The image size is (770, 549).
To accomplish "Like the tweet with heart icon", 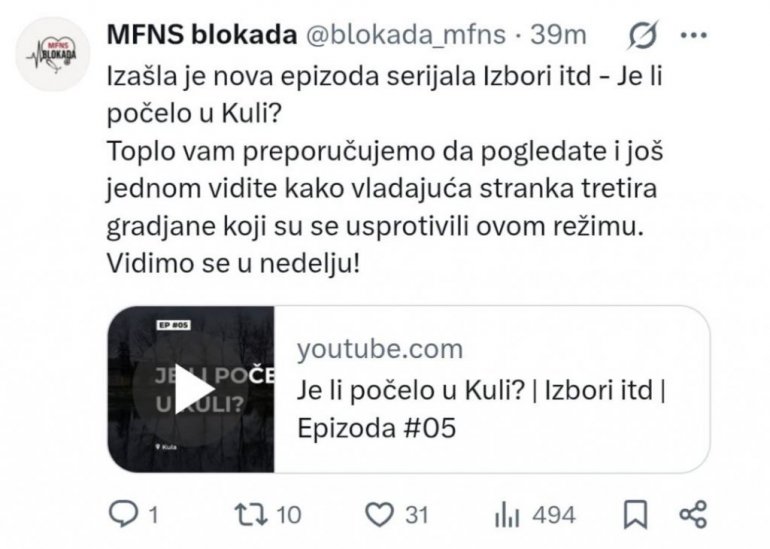I will pos(380,515).
